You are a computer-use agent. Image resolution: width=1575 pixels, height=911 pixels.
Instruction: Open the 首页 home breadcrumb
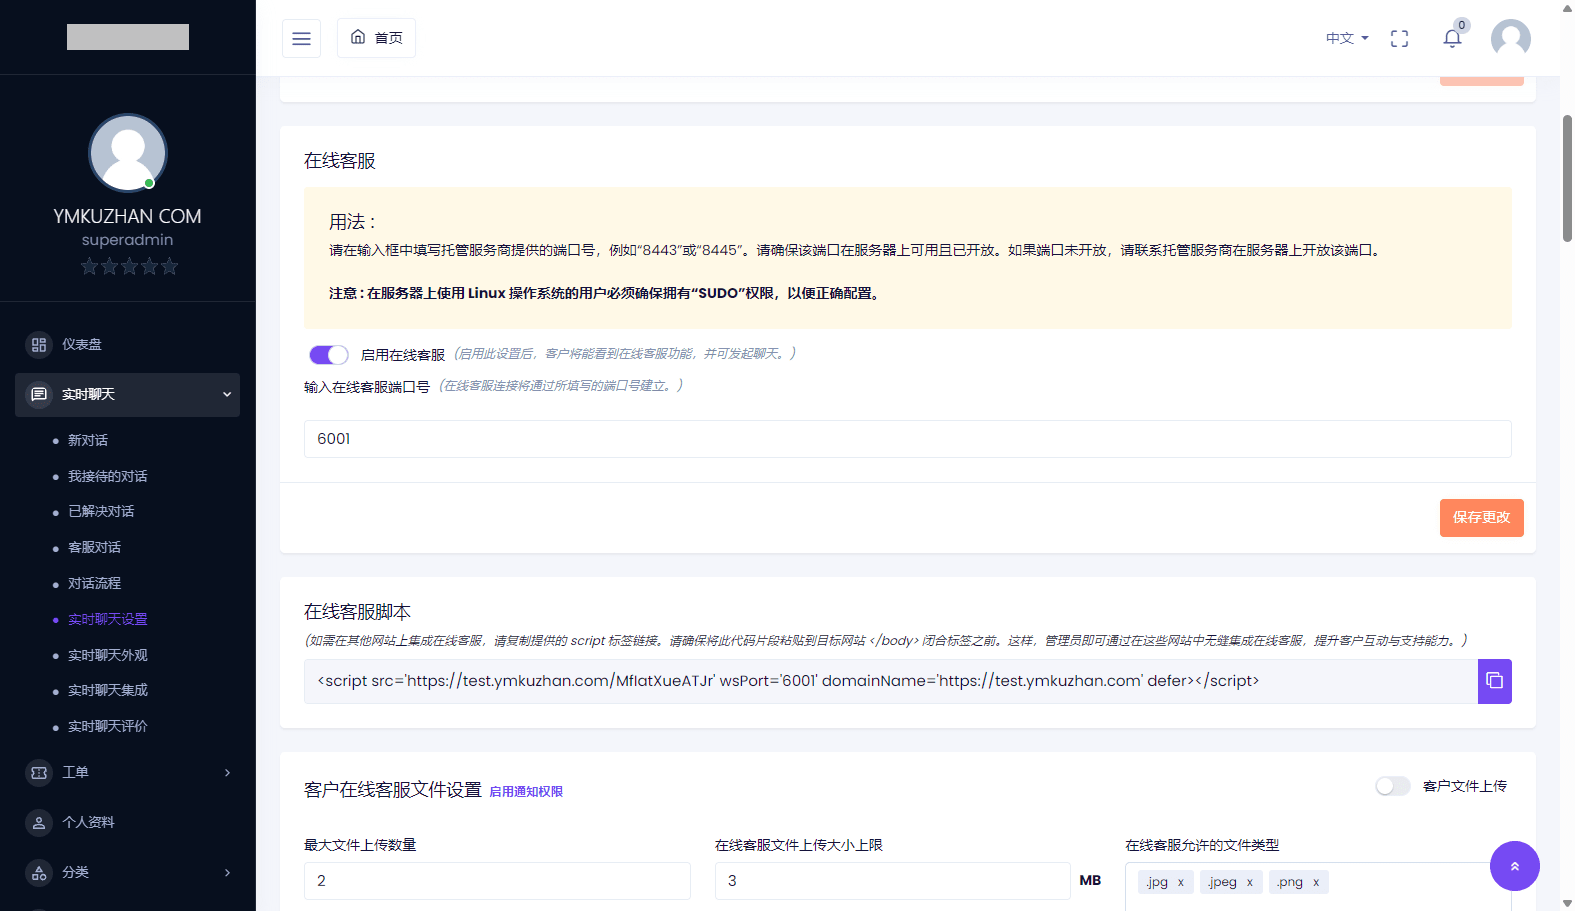(376, 38)
